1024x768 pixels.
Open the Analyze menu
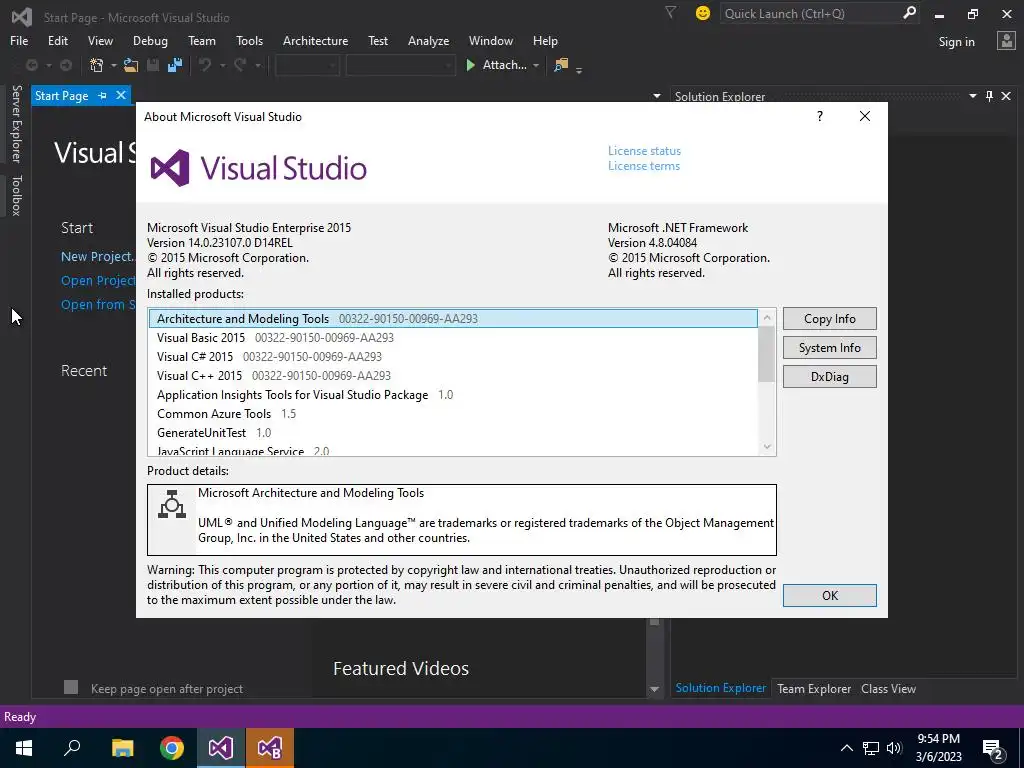pos(428,40)
